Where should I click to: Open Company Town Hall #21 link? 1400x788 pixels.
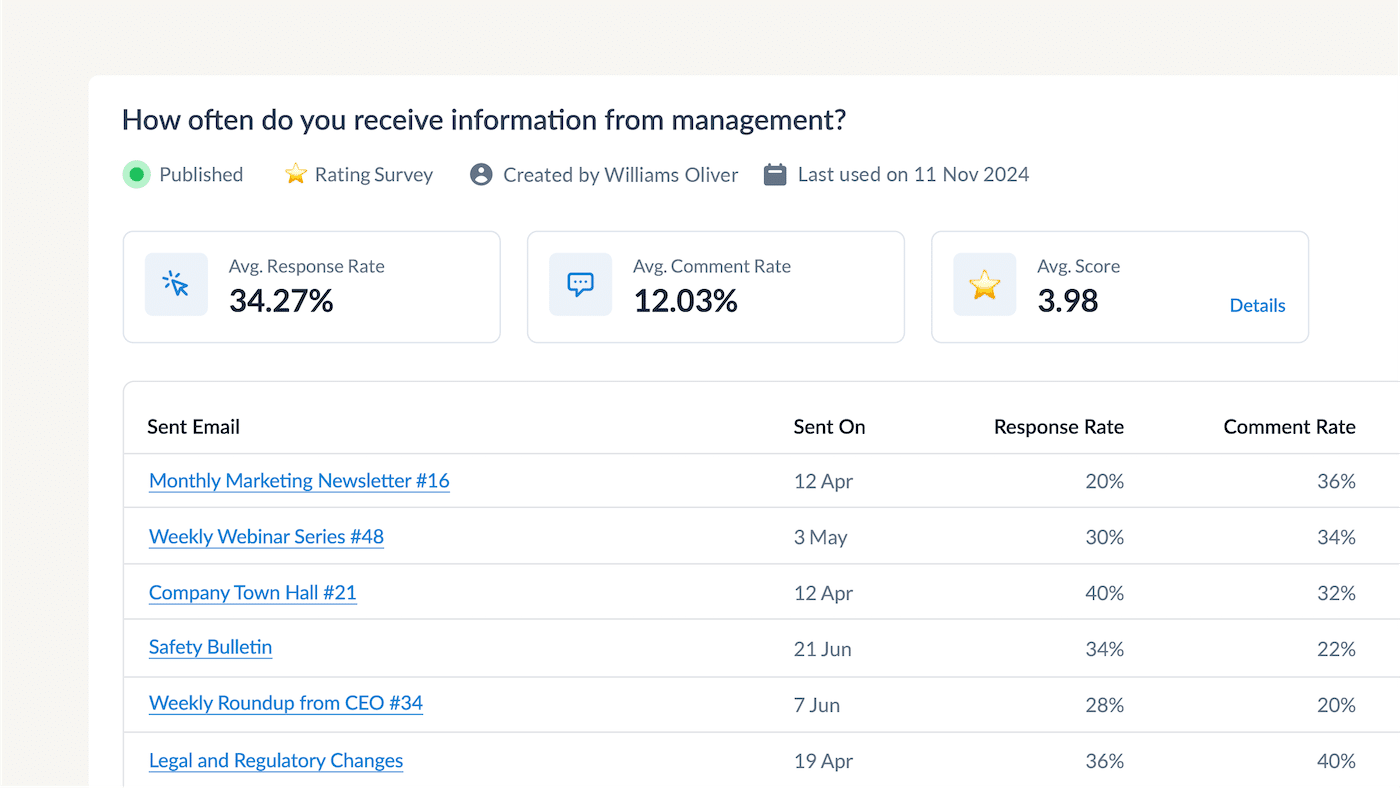click(x=253, y=593)
